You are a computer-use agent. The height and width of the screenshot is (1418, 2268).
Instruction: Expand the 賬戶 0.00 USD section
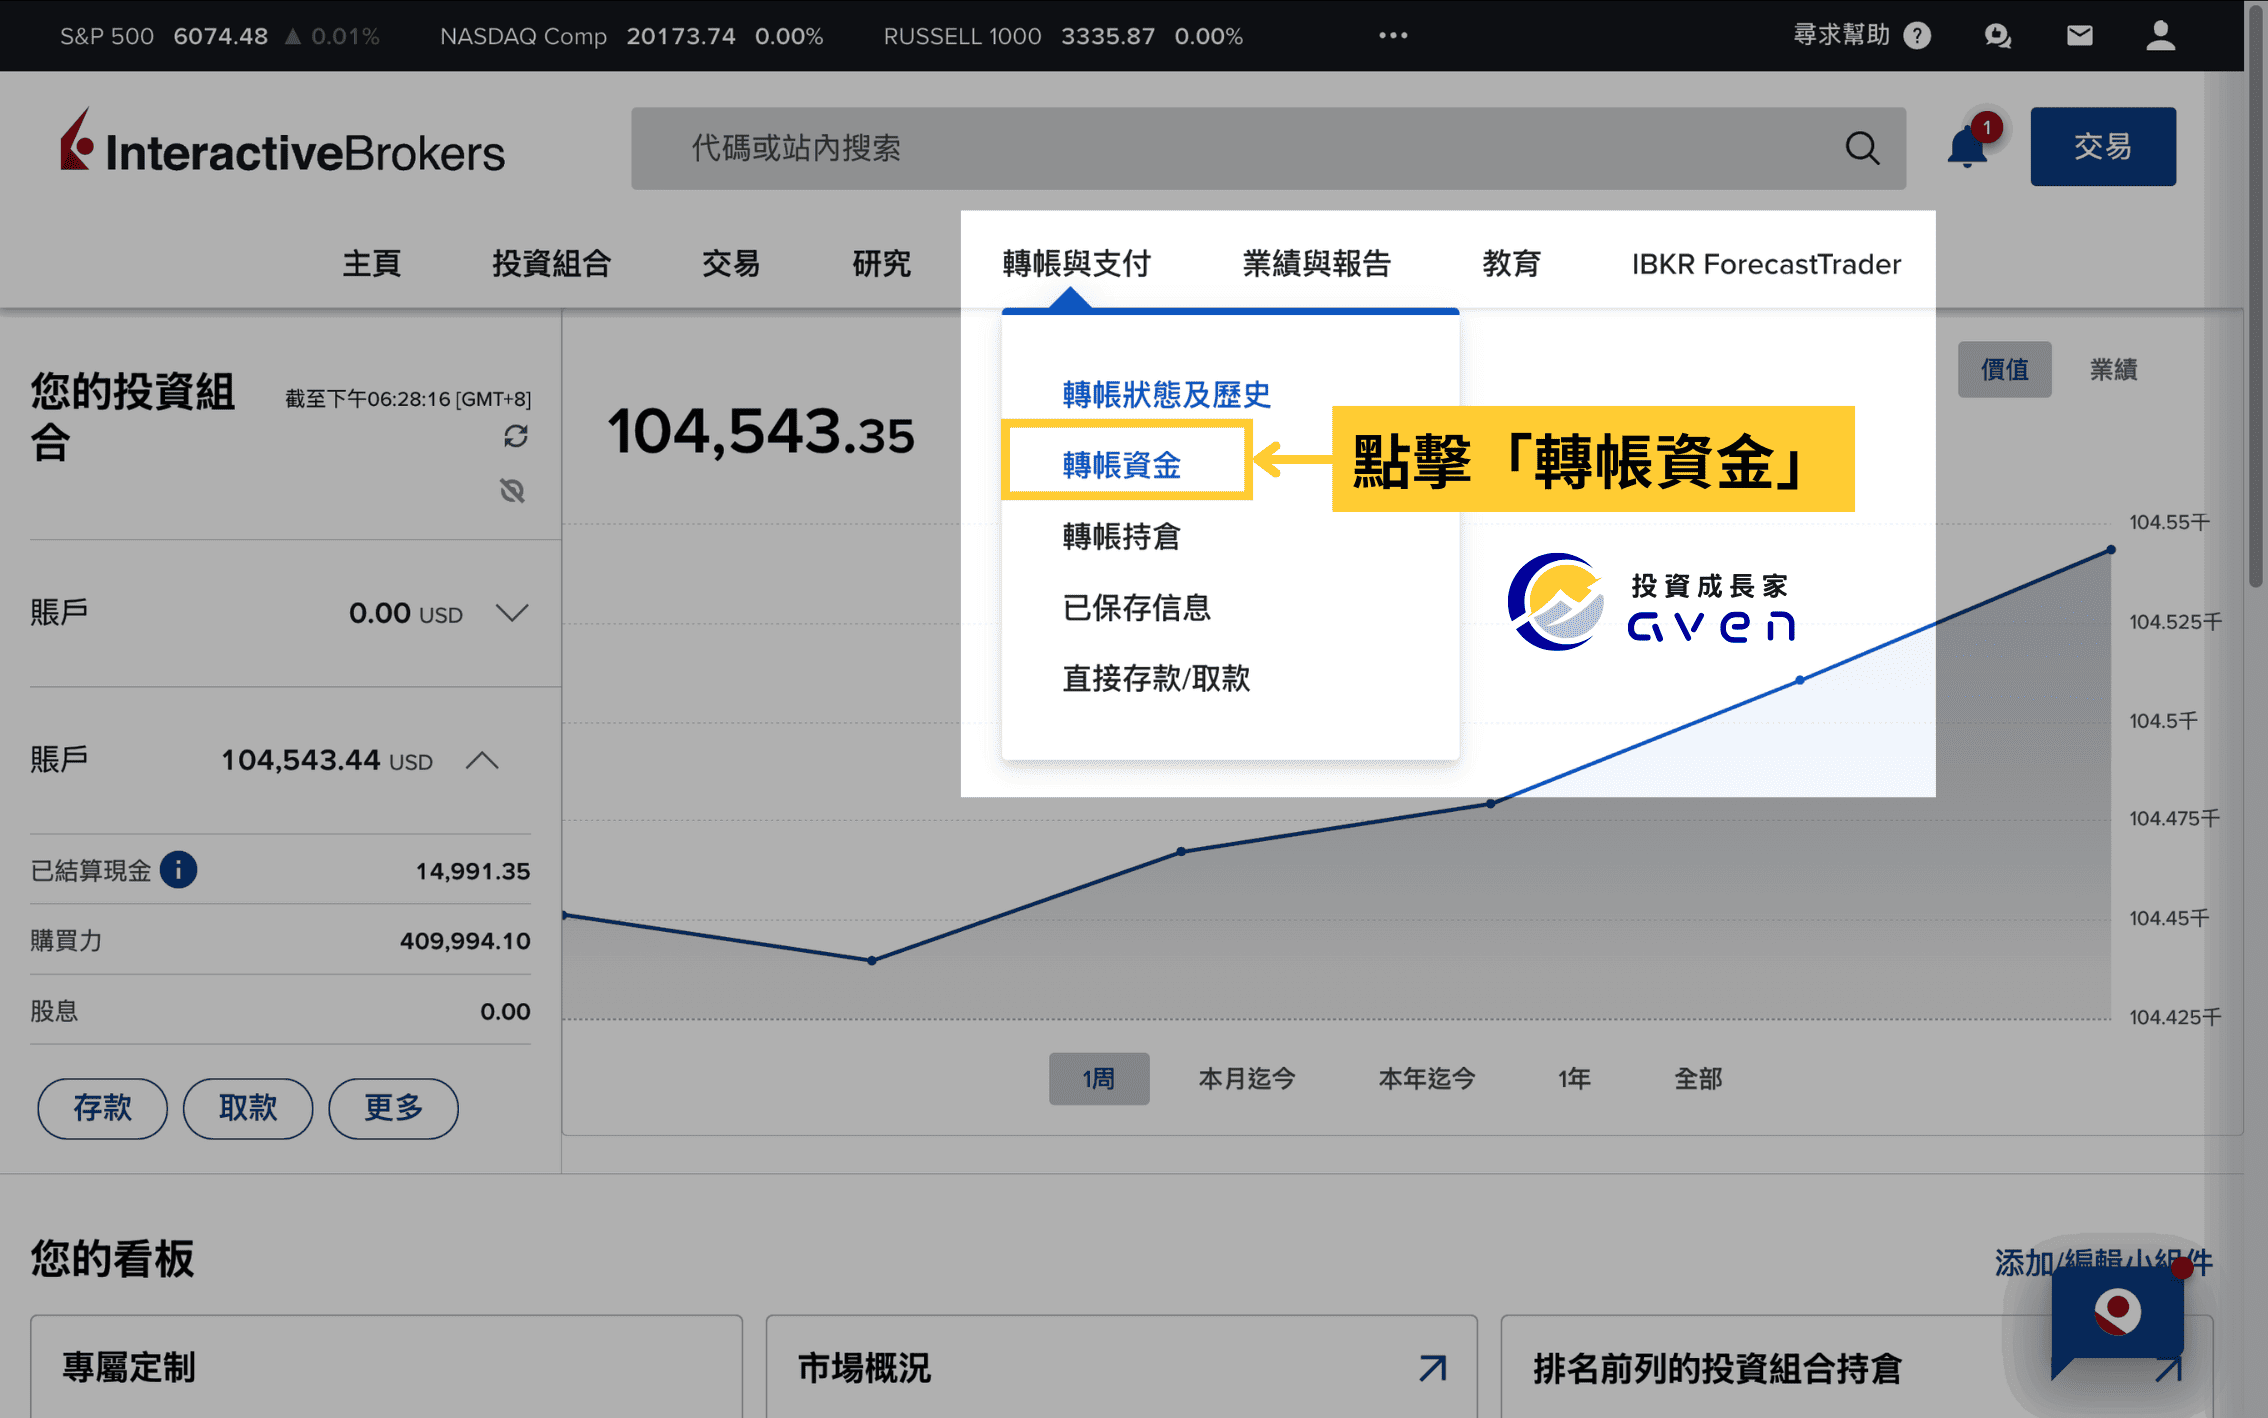click(511, 613)
